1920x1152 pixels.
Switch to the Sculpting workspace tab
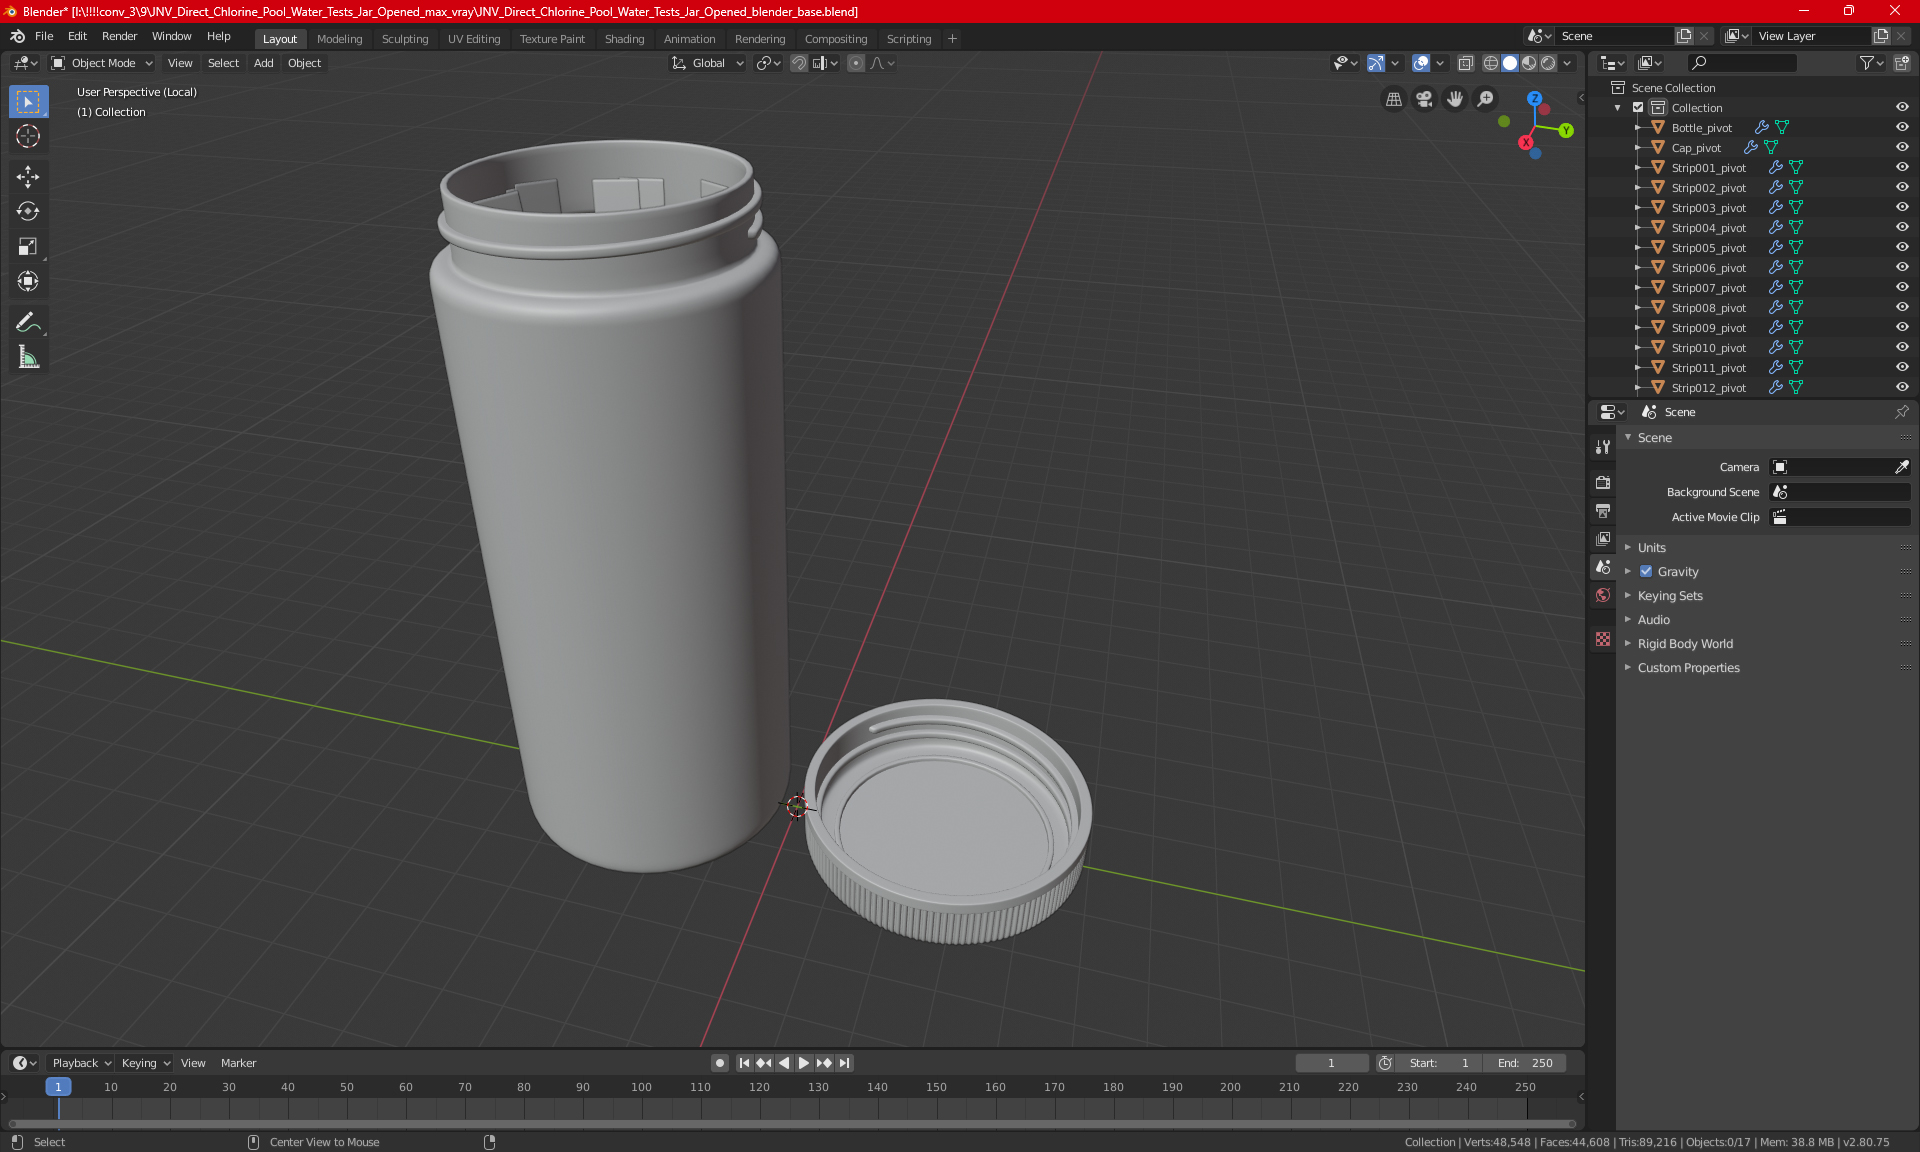(x=404, y=39)
